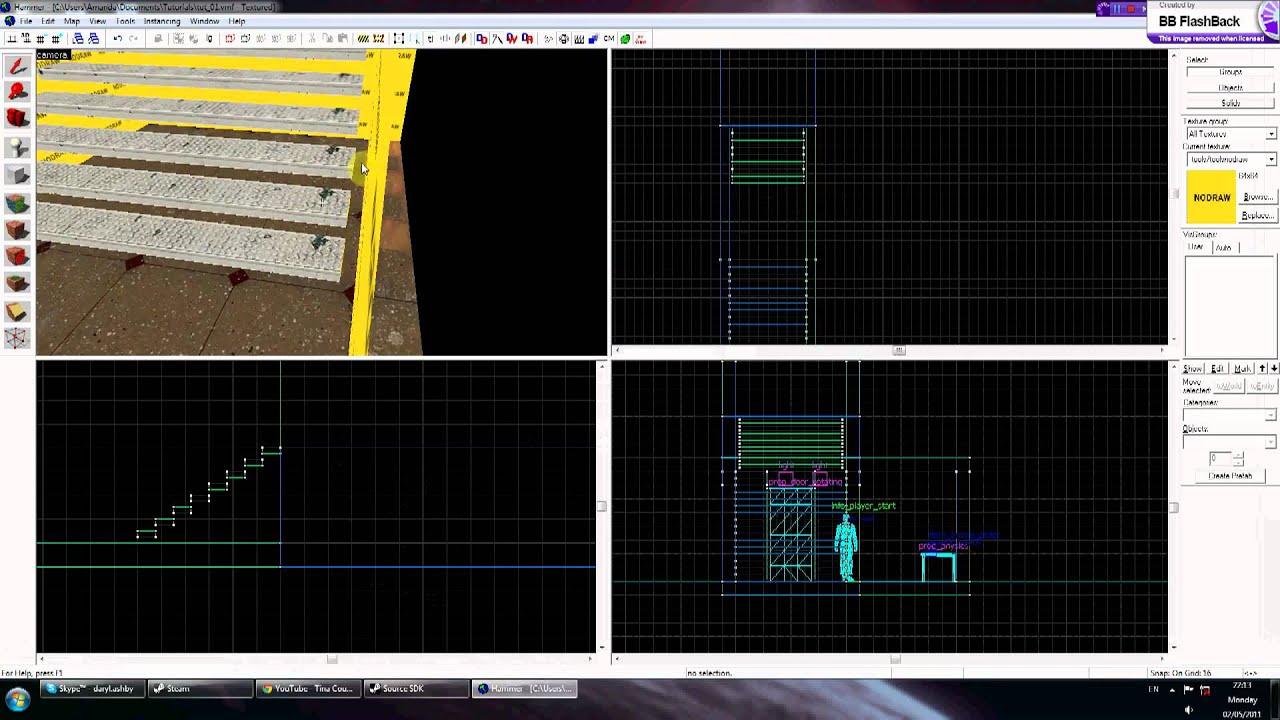
Task: Select the Block tool icon
Action: (x=17, y=175)
